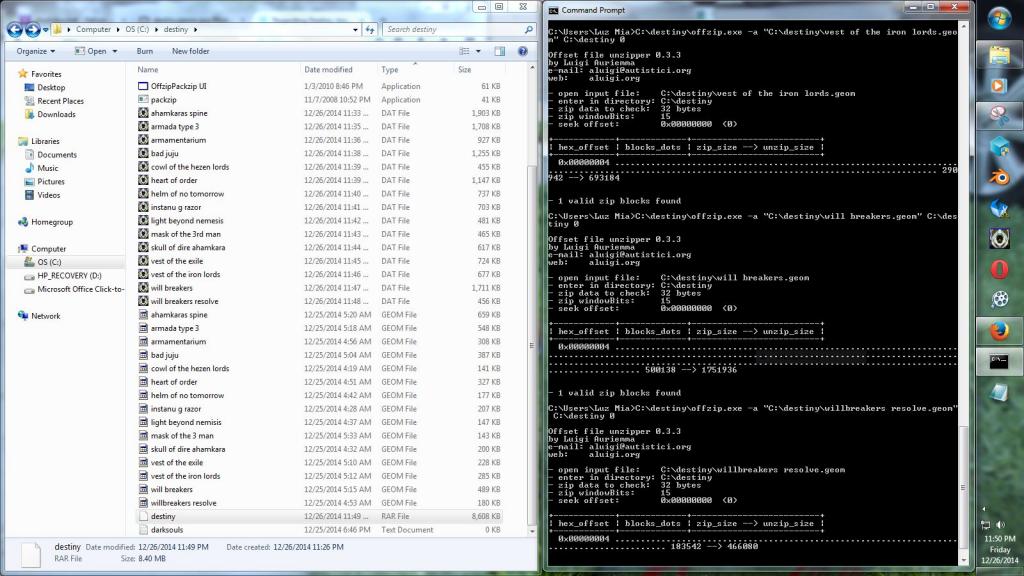Open the Windows Start orb

pyautogui.click(x=999, y=18)
